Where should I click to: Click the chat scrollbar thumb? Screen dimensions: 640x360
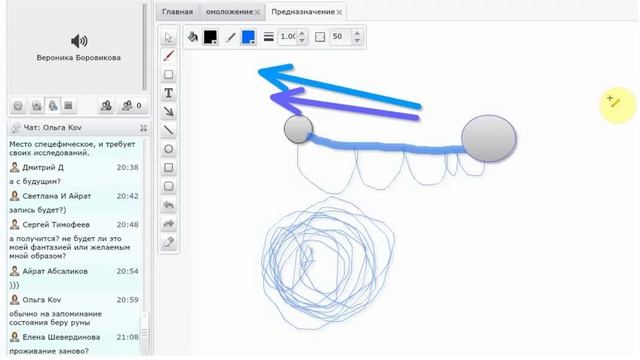[144, 333]
